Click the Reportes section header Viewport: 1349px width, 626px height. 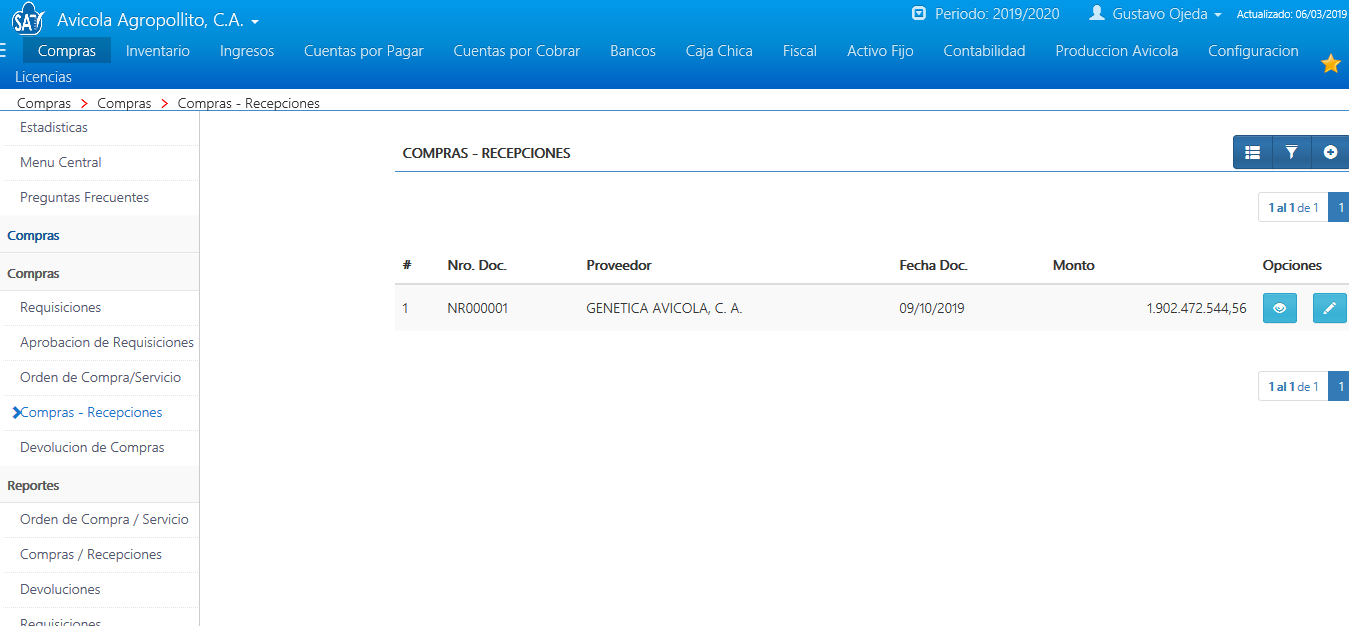(x=33, y=485)
